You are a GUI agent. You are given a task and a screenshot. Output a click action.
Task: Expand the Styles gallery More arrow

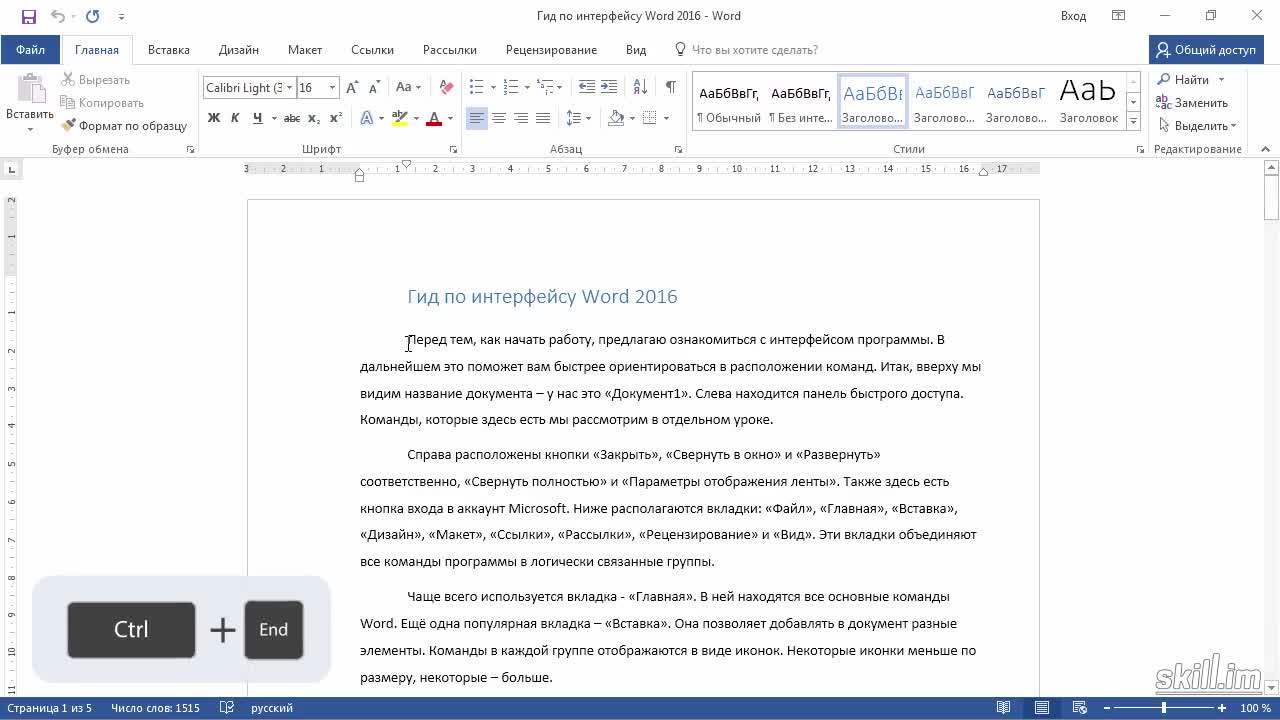1133,121
